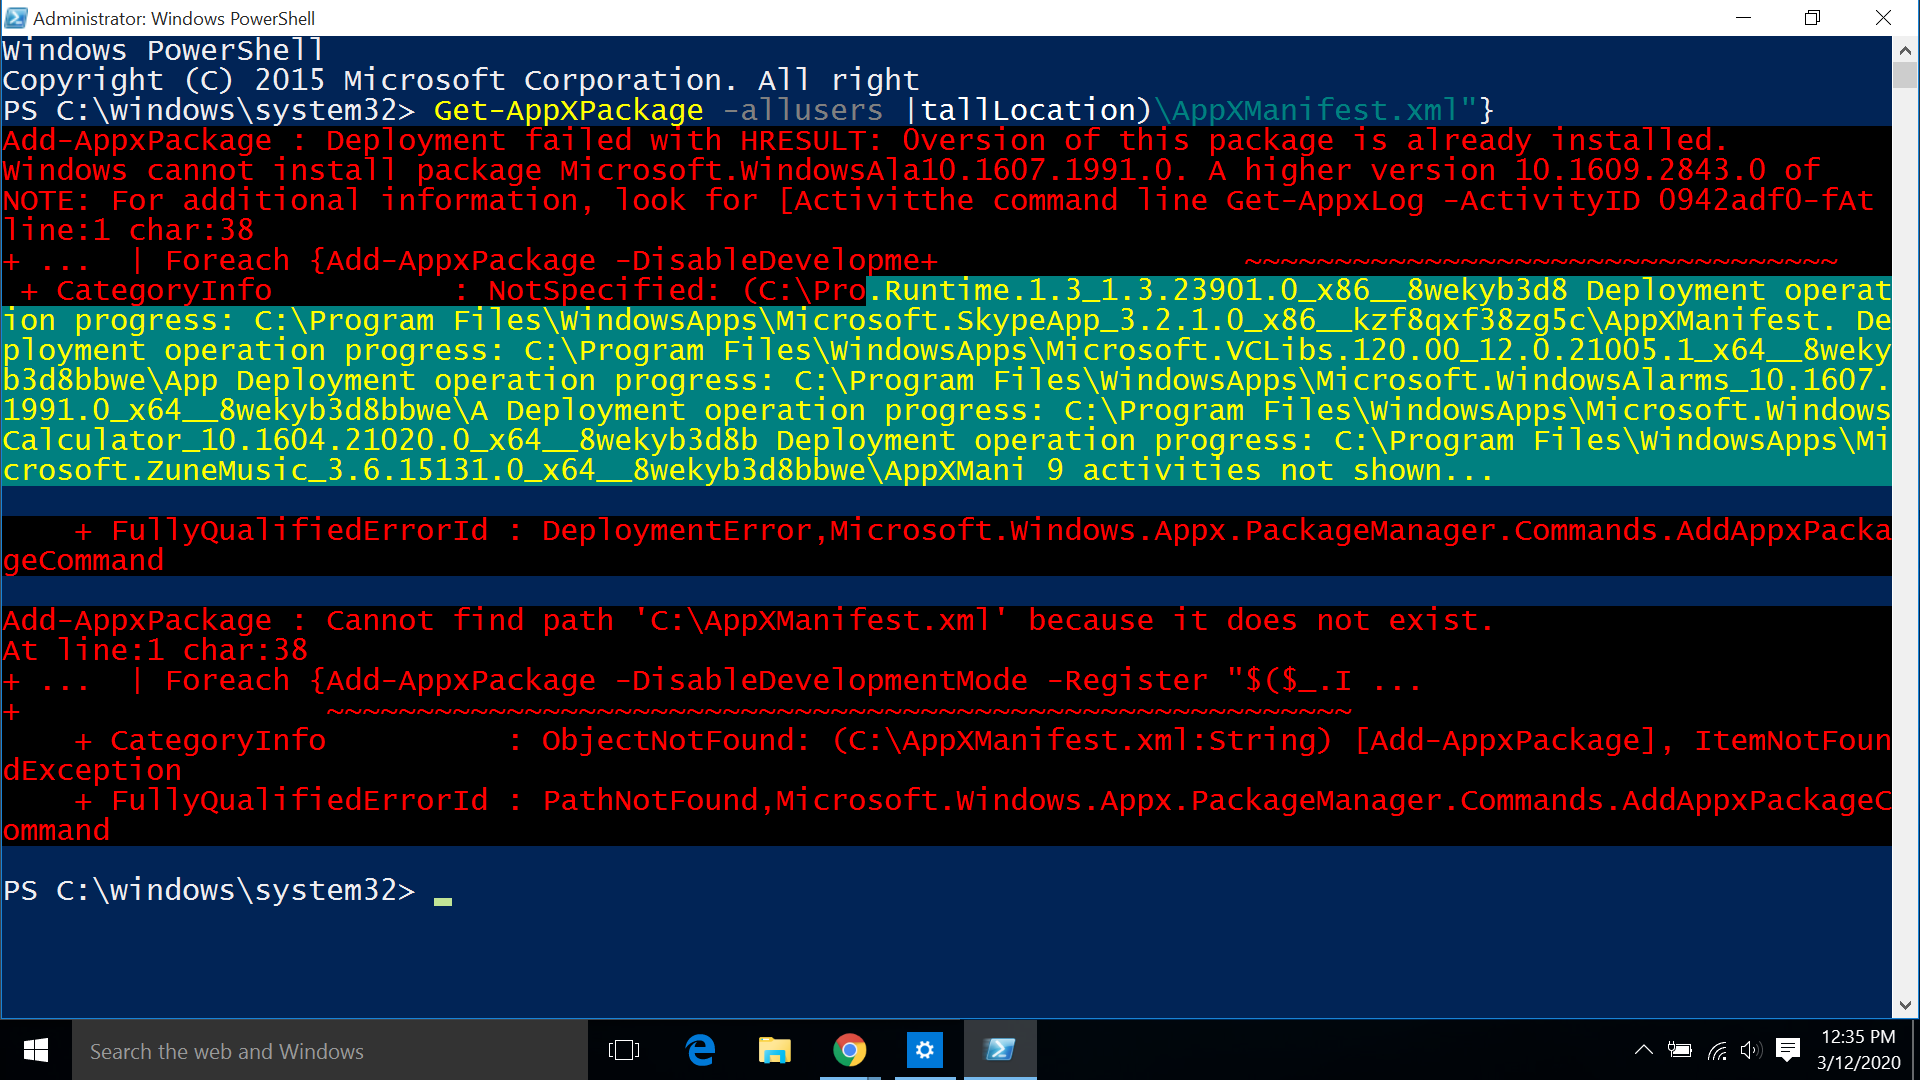The width and height of the screenshot is (1920, 1080).
Task: Open File Explorer from taskbar
Action: [x=774, y=1050]
